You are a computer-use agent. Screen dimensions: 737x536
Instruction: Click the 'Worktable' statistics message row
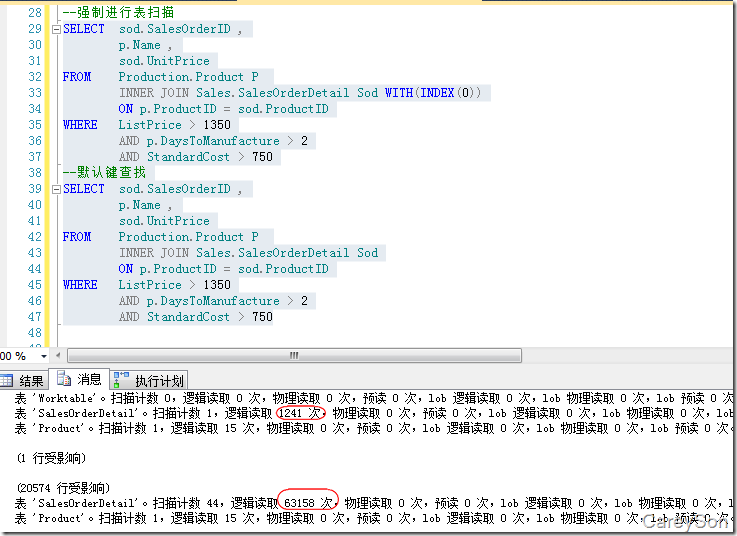[200, 397]
